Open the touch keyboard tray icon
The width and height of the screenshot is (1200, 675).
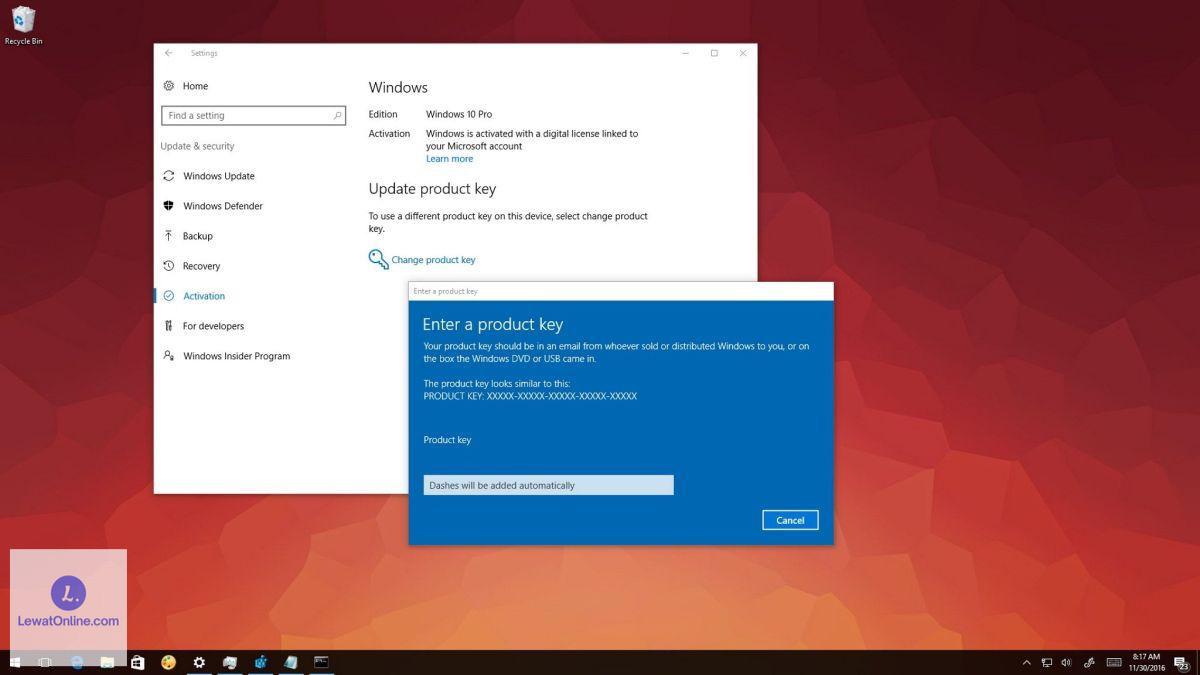(1113, 663)
